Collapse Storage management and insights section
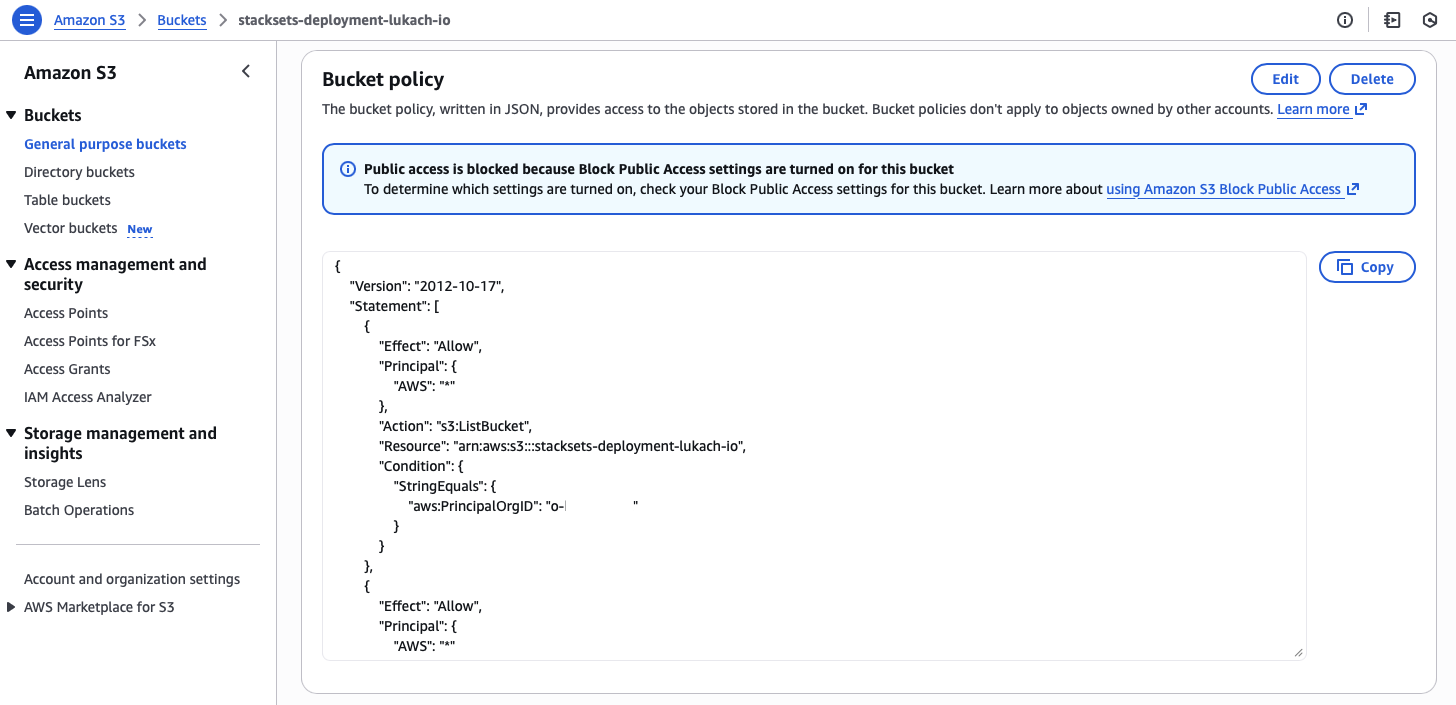The image size is (1456, 705). [11, 434]
